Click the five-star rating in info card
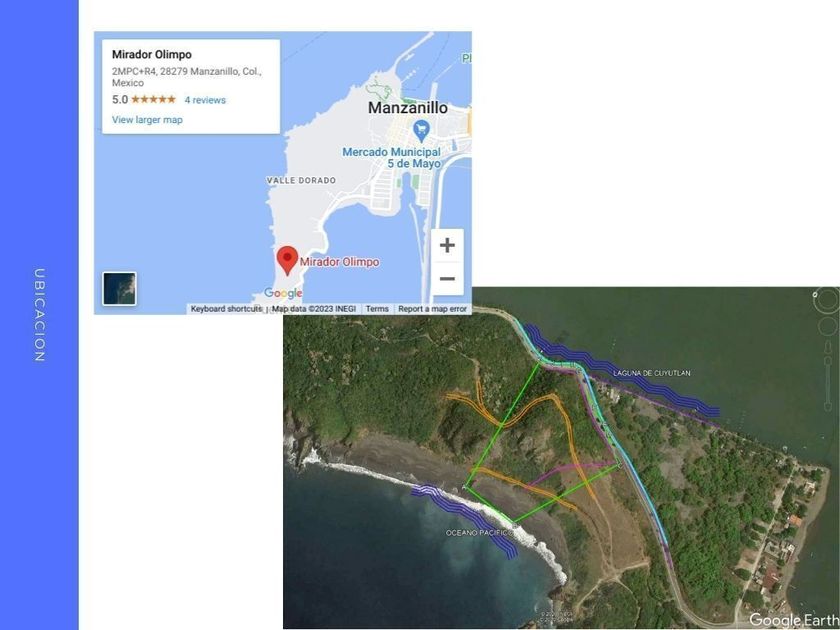 pyautogui.click(x=153, y=99)
